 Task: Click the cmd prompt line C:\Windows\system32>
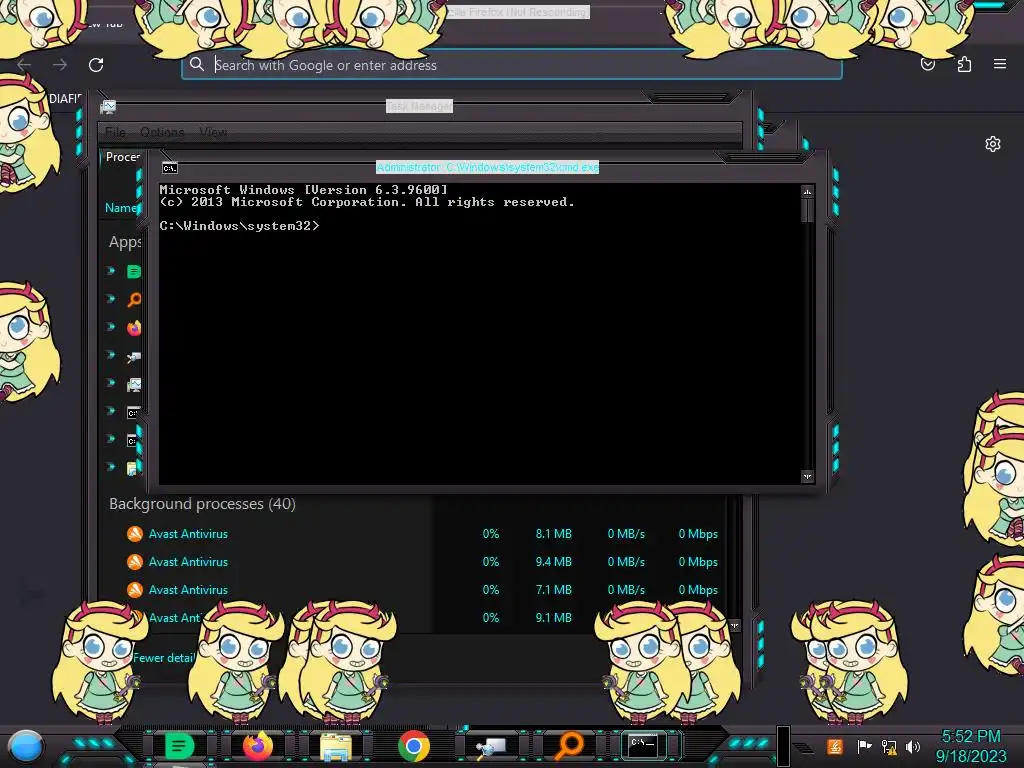tap(239, 225)
